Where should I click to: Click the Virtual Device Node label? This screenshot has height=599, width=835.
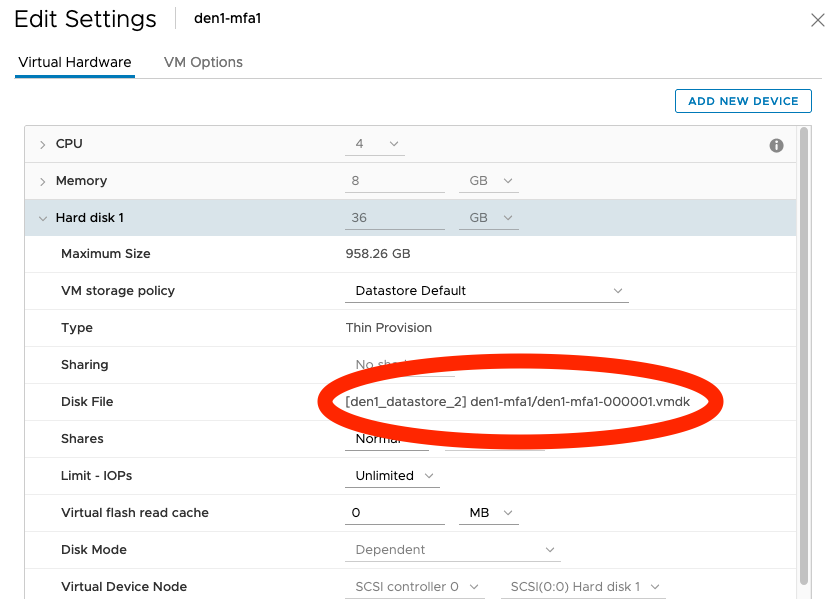click(124, 587)
